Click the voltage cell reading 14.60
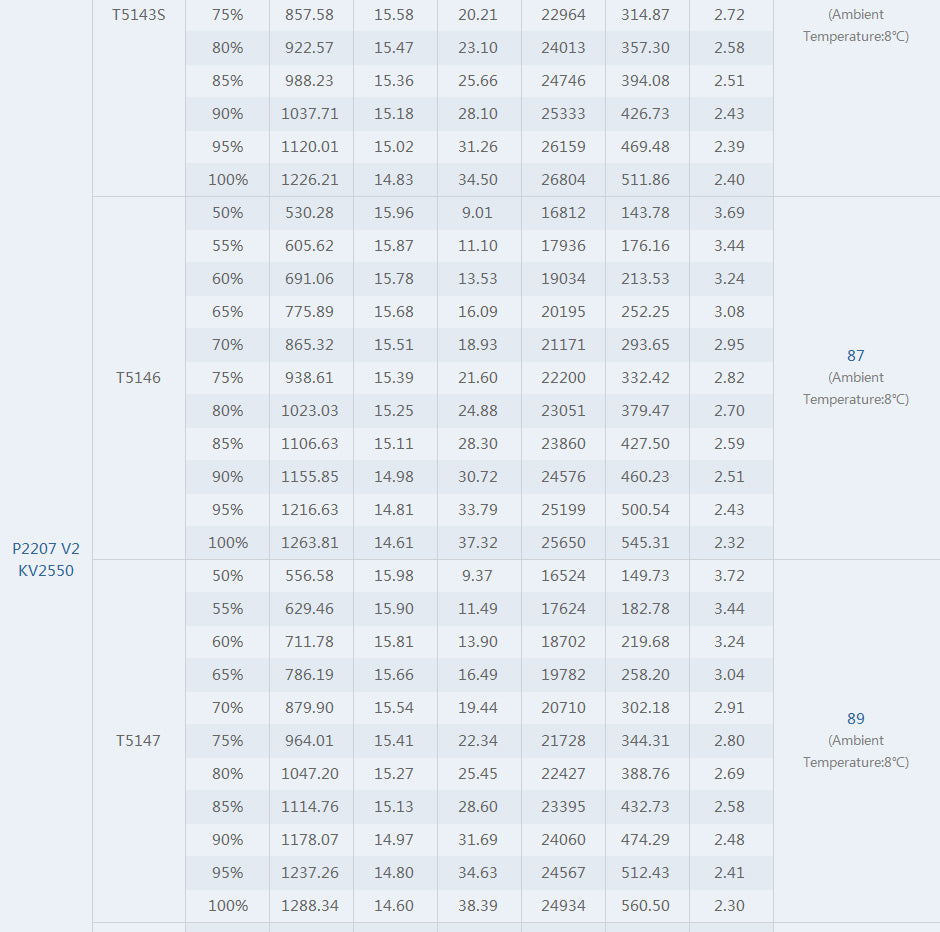 point(394,906)
